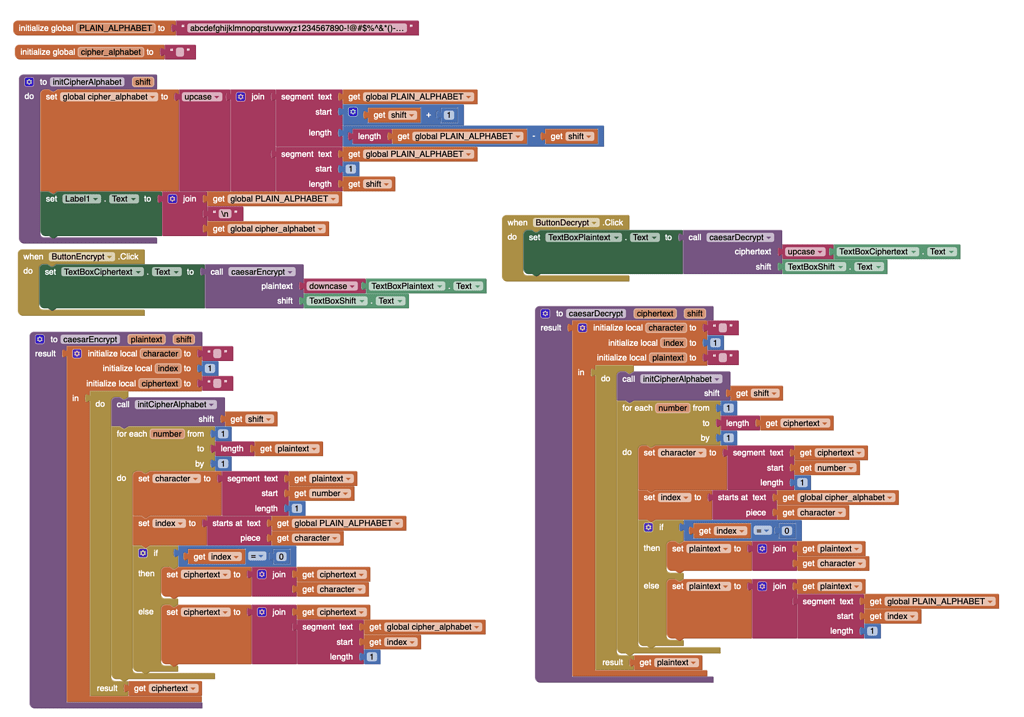Select get shift inside the subtraction block
The width and height of the screenshot is (1024, 717).
tap(571, 136)
